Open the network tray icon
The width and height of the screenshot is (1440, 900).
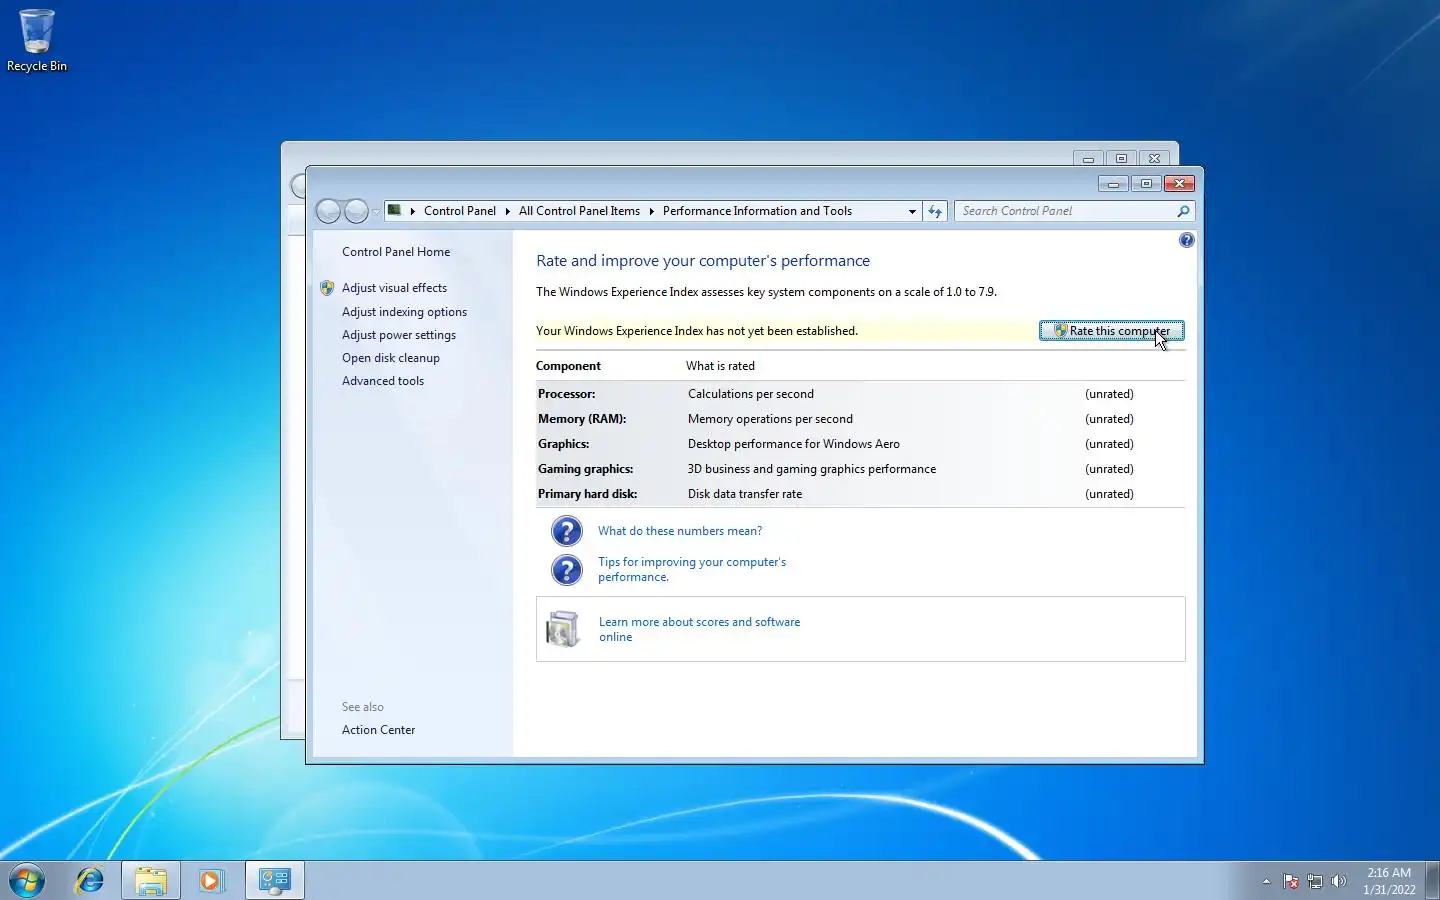[1315, 881]
